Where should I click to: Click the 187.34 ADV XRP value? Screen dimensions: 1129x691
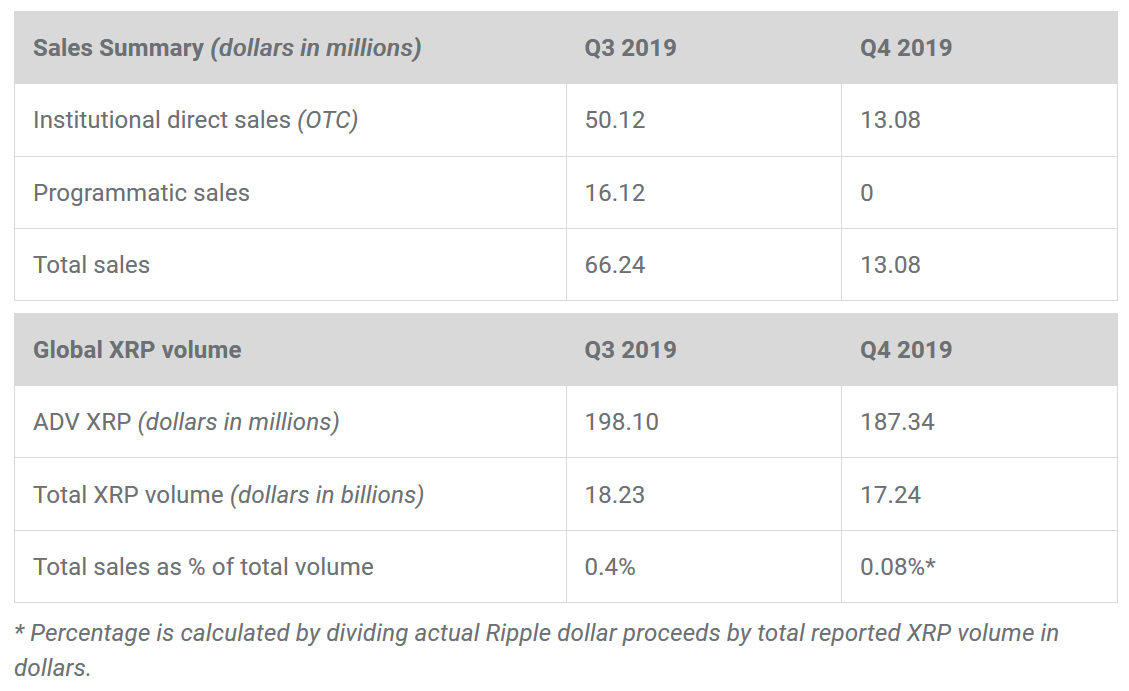pos(897,422)
